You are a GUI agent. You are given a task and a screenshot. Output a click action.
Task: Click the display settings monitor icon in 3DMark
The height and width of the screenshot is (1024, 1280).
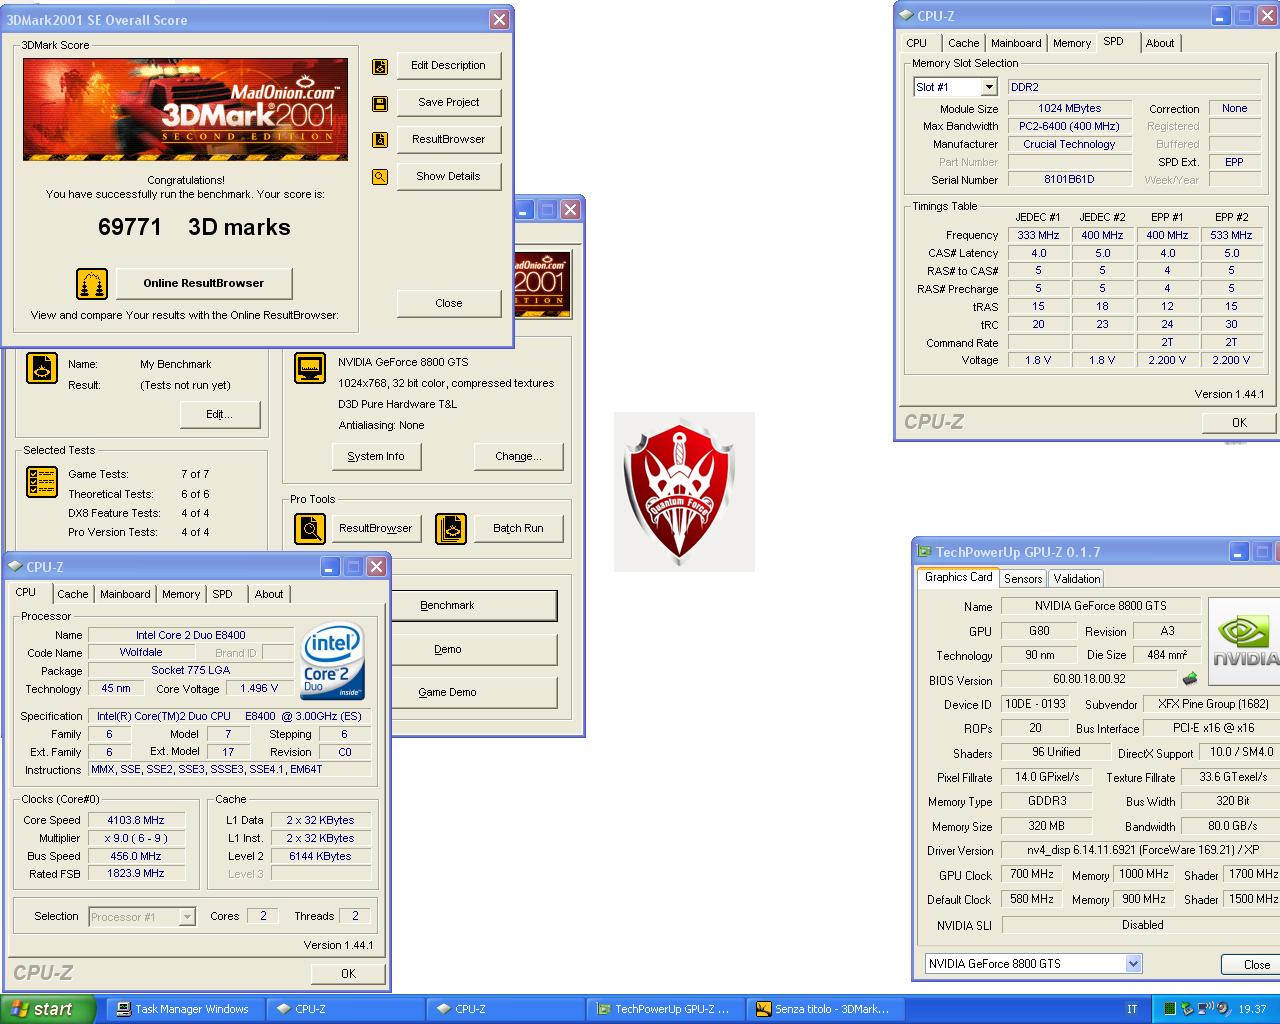(310, 368)
